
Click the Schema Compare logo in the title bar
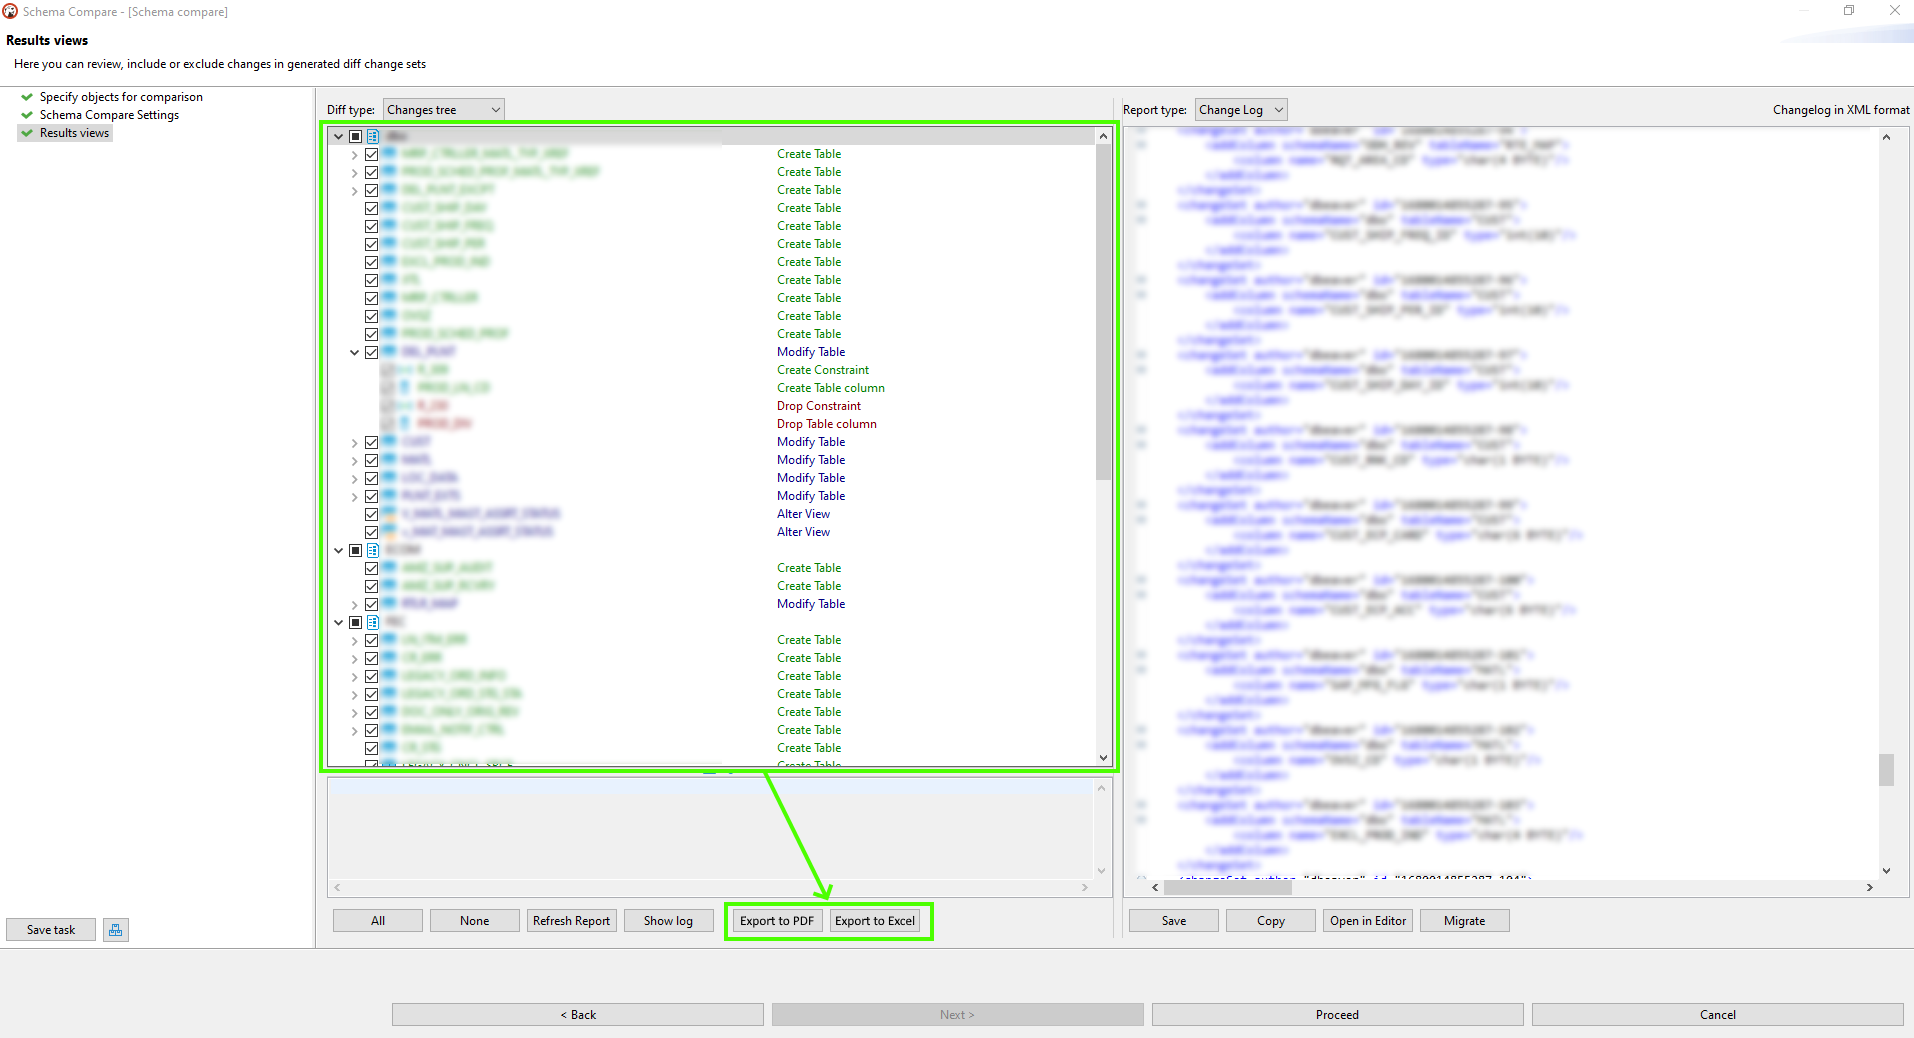tap(10, 11)
